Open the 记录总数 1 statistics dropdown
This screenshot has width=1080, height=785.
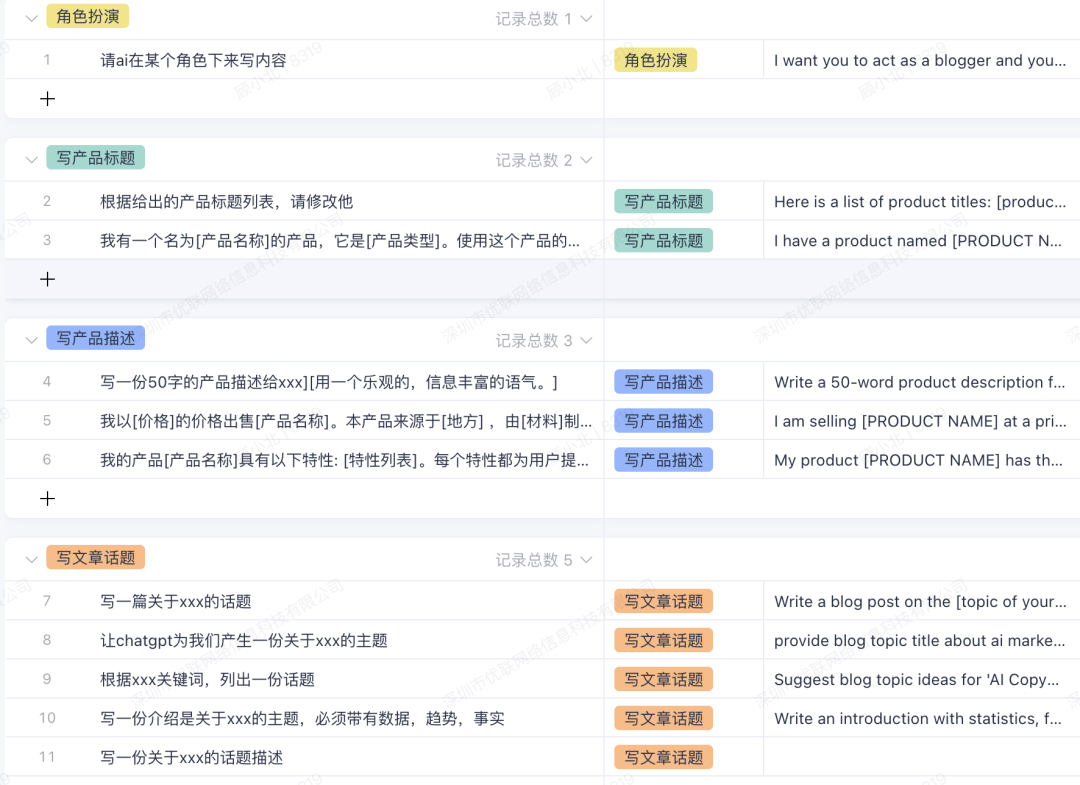click(544, 19)
